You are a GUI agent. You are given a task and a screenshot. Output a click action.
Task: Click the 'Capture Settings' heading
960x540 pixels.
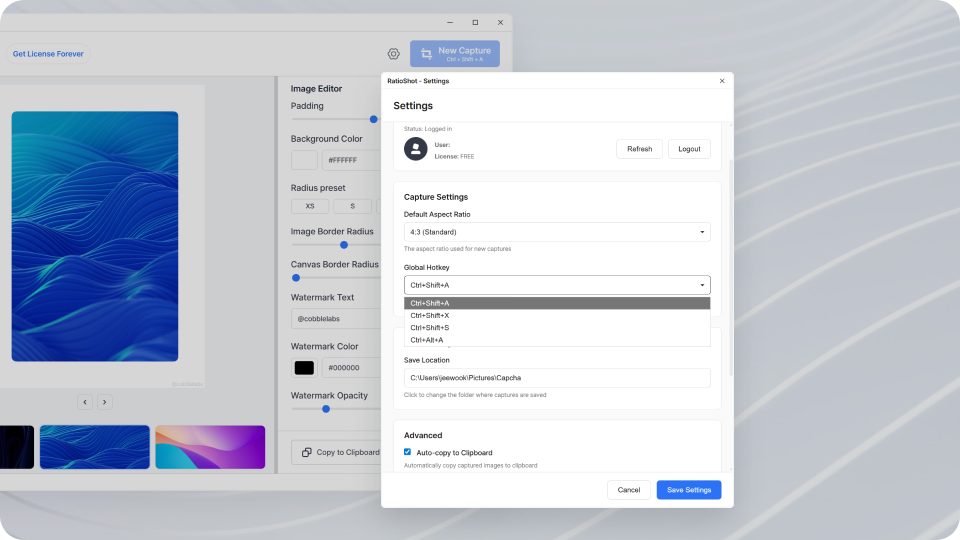(436, 197)
